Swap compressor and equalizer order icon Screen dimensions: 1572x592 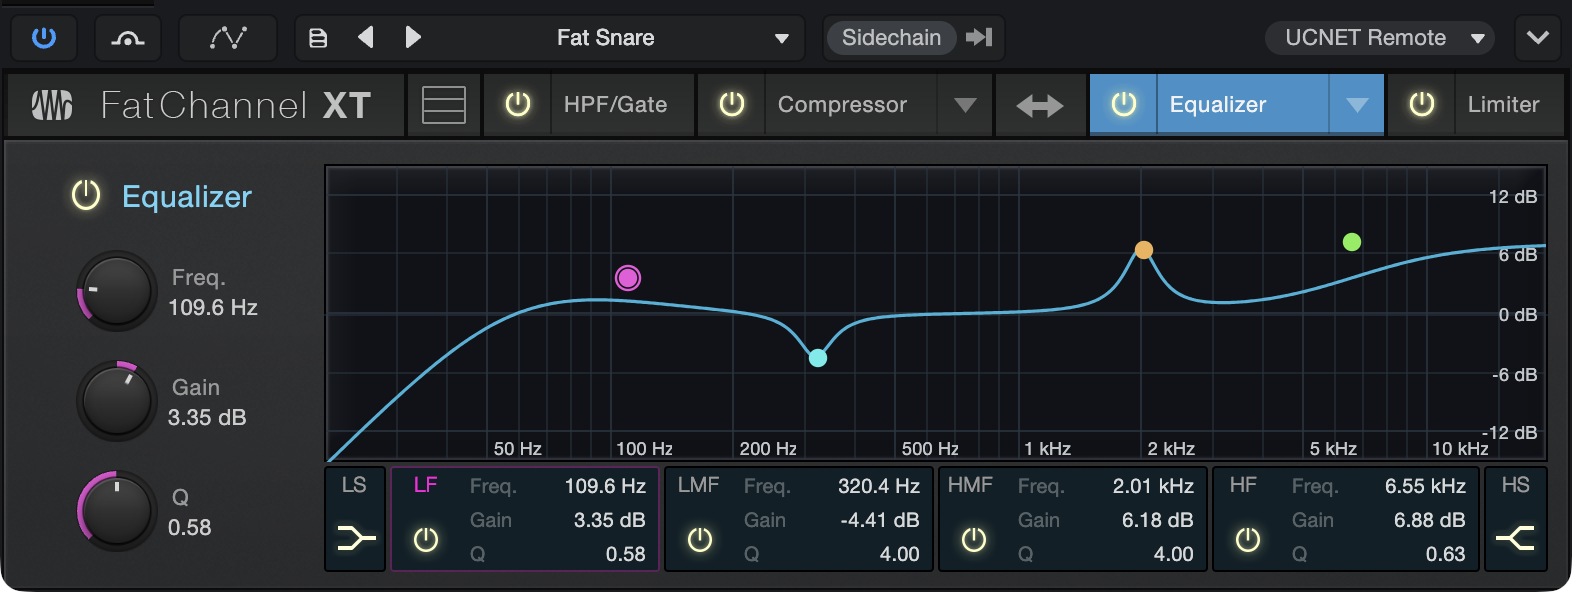coord(1040,105)
